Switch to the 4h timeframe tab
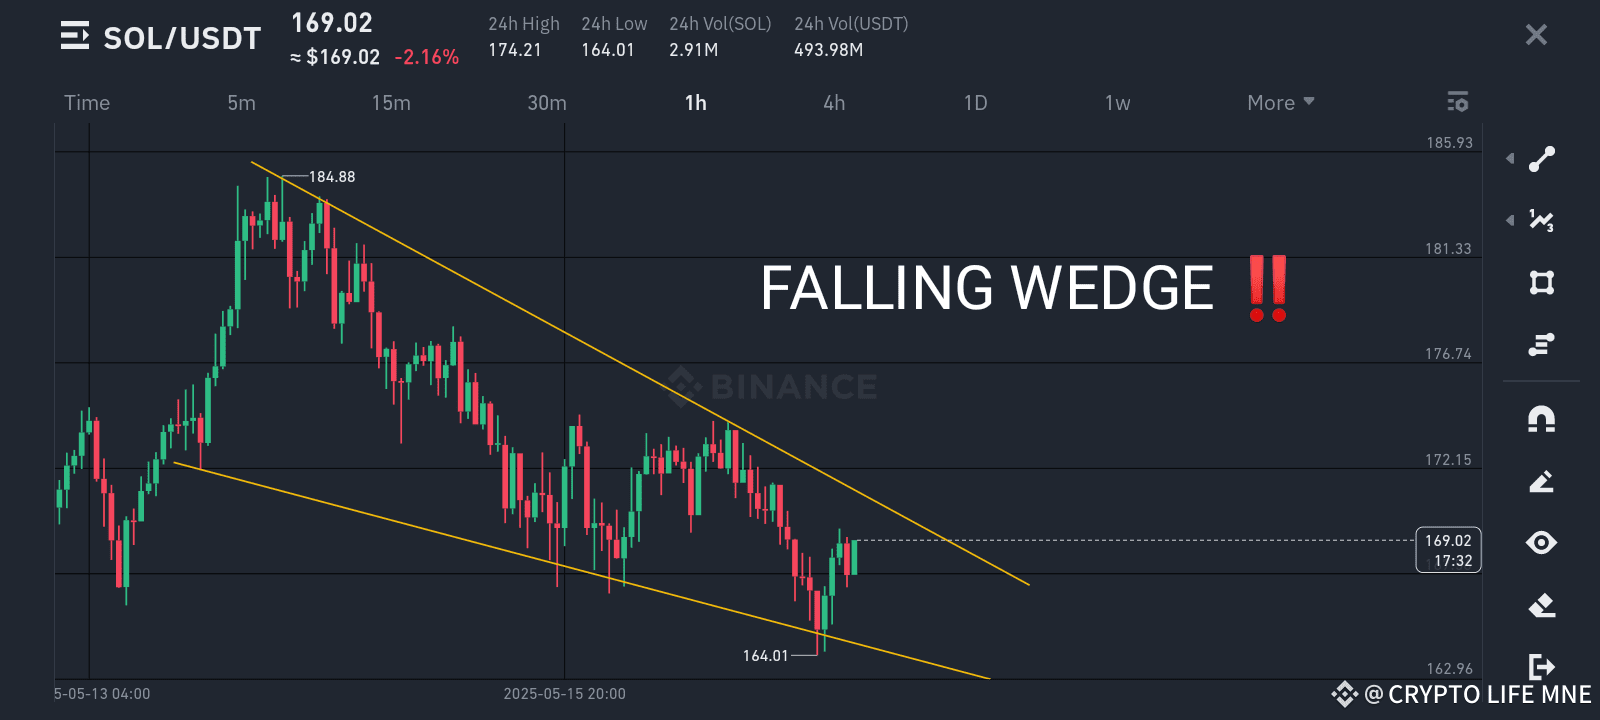Screen dimensions: 1600x720 point(834,102)
